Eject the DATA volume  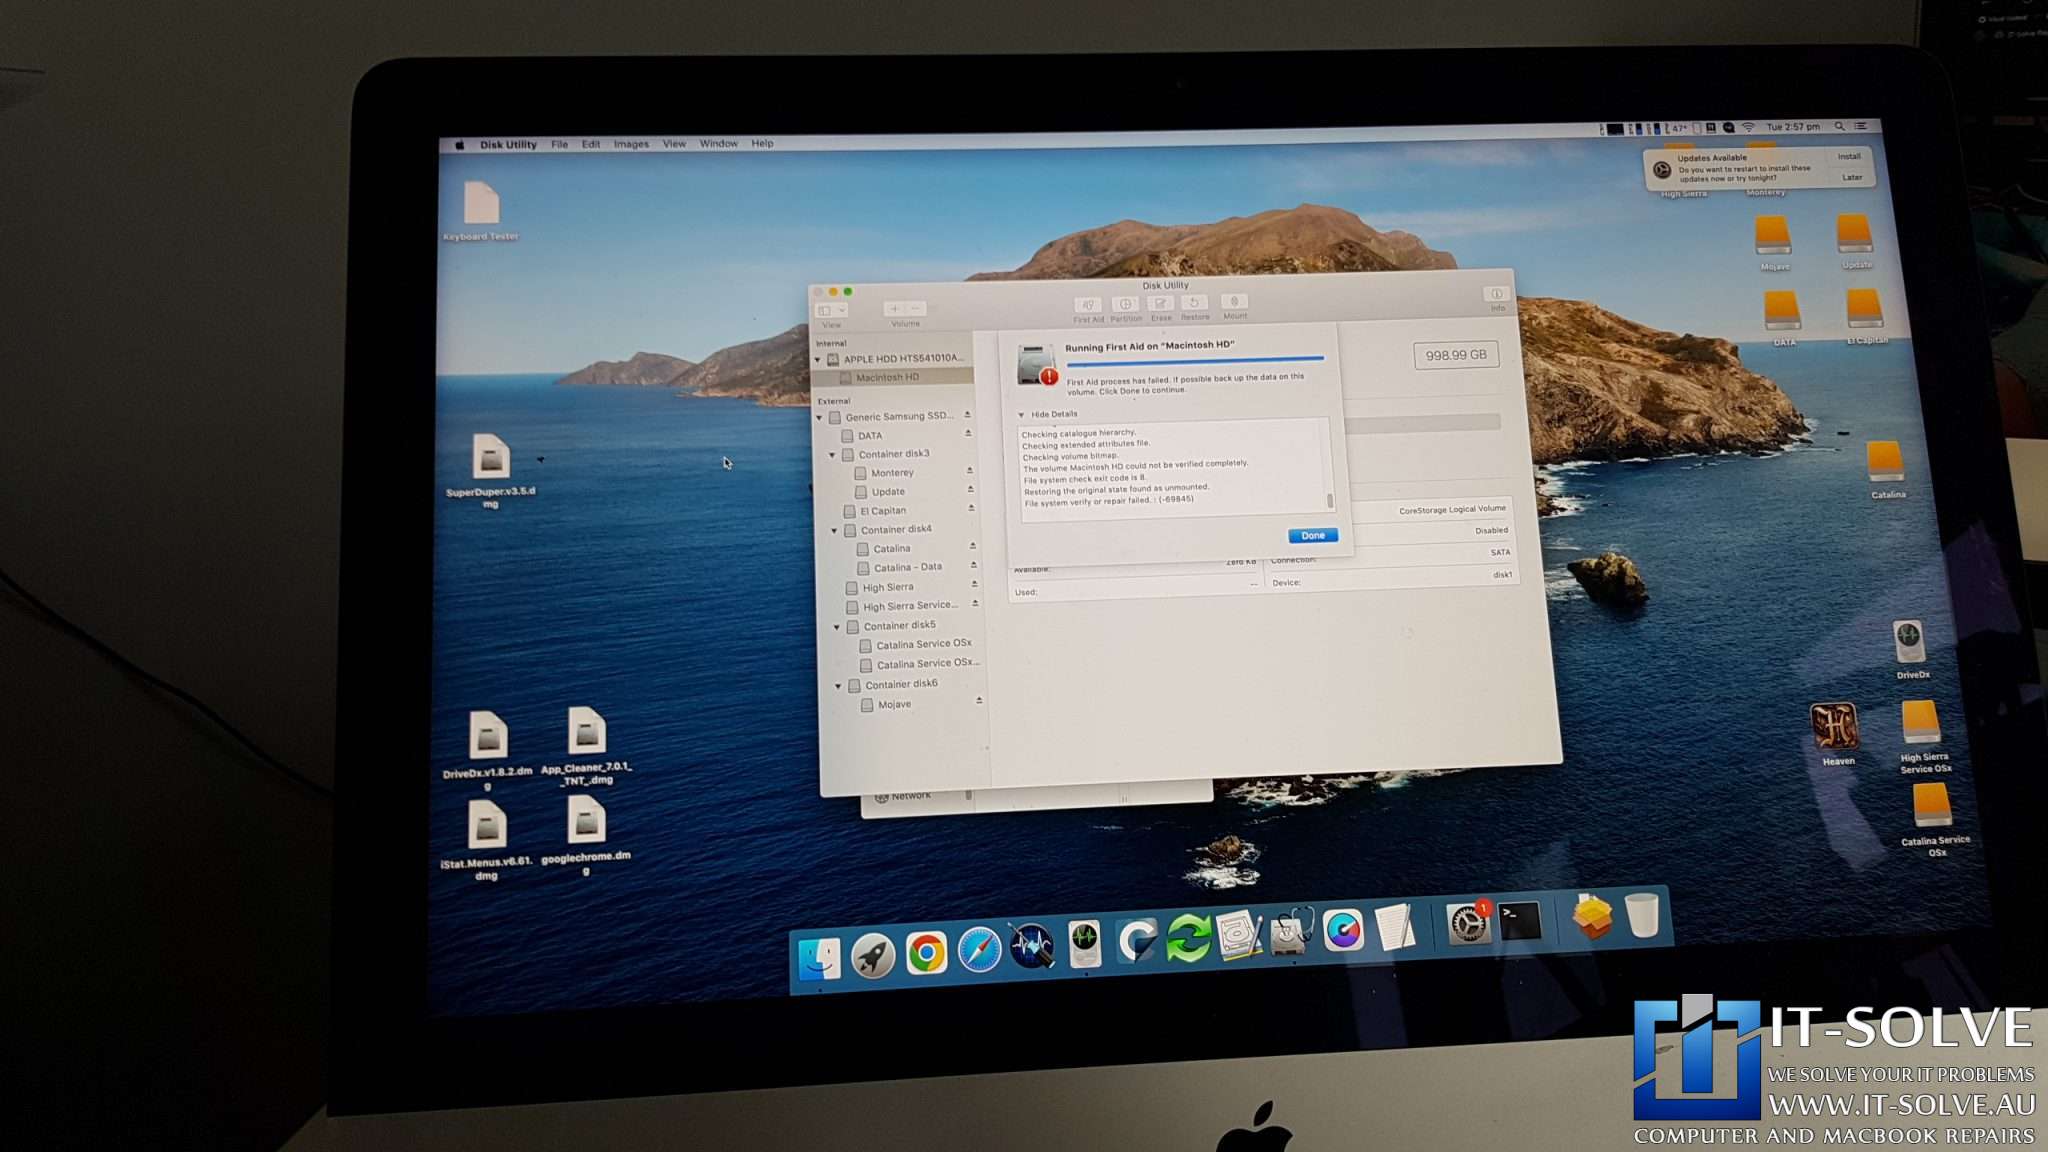967,435
